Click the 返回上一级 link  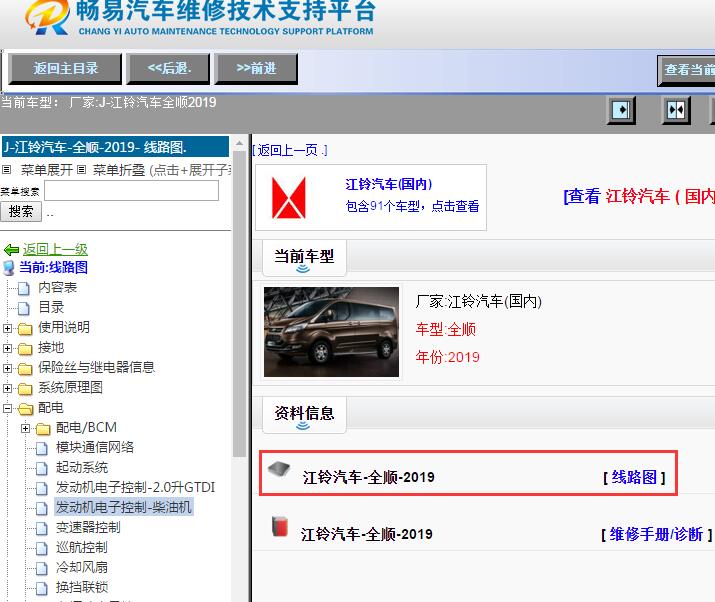(x=55, y=249)
